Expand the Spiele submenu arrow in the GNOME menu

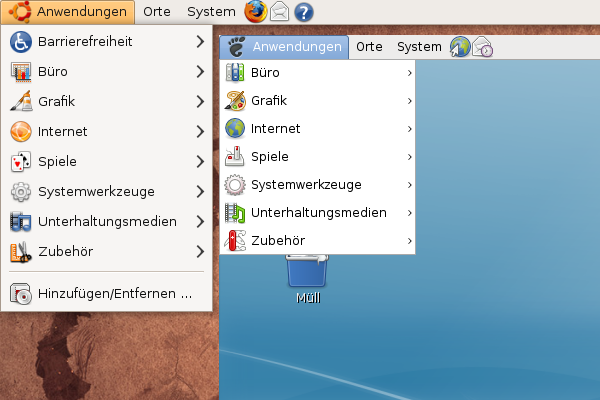point(409,157)
